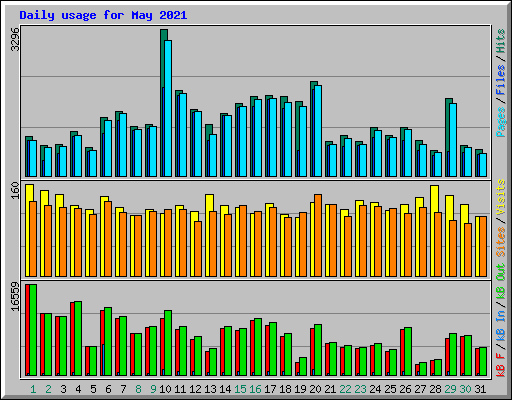This screenshot has height=400, width=512.
Task: Click the x-axis day label "6"
Action: (x=108, y=389)
